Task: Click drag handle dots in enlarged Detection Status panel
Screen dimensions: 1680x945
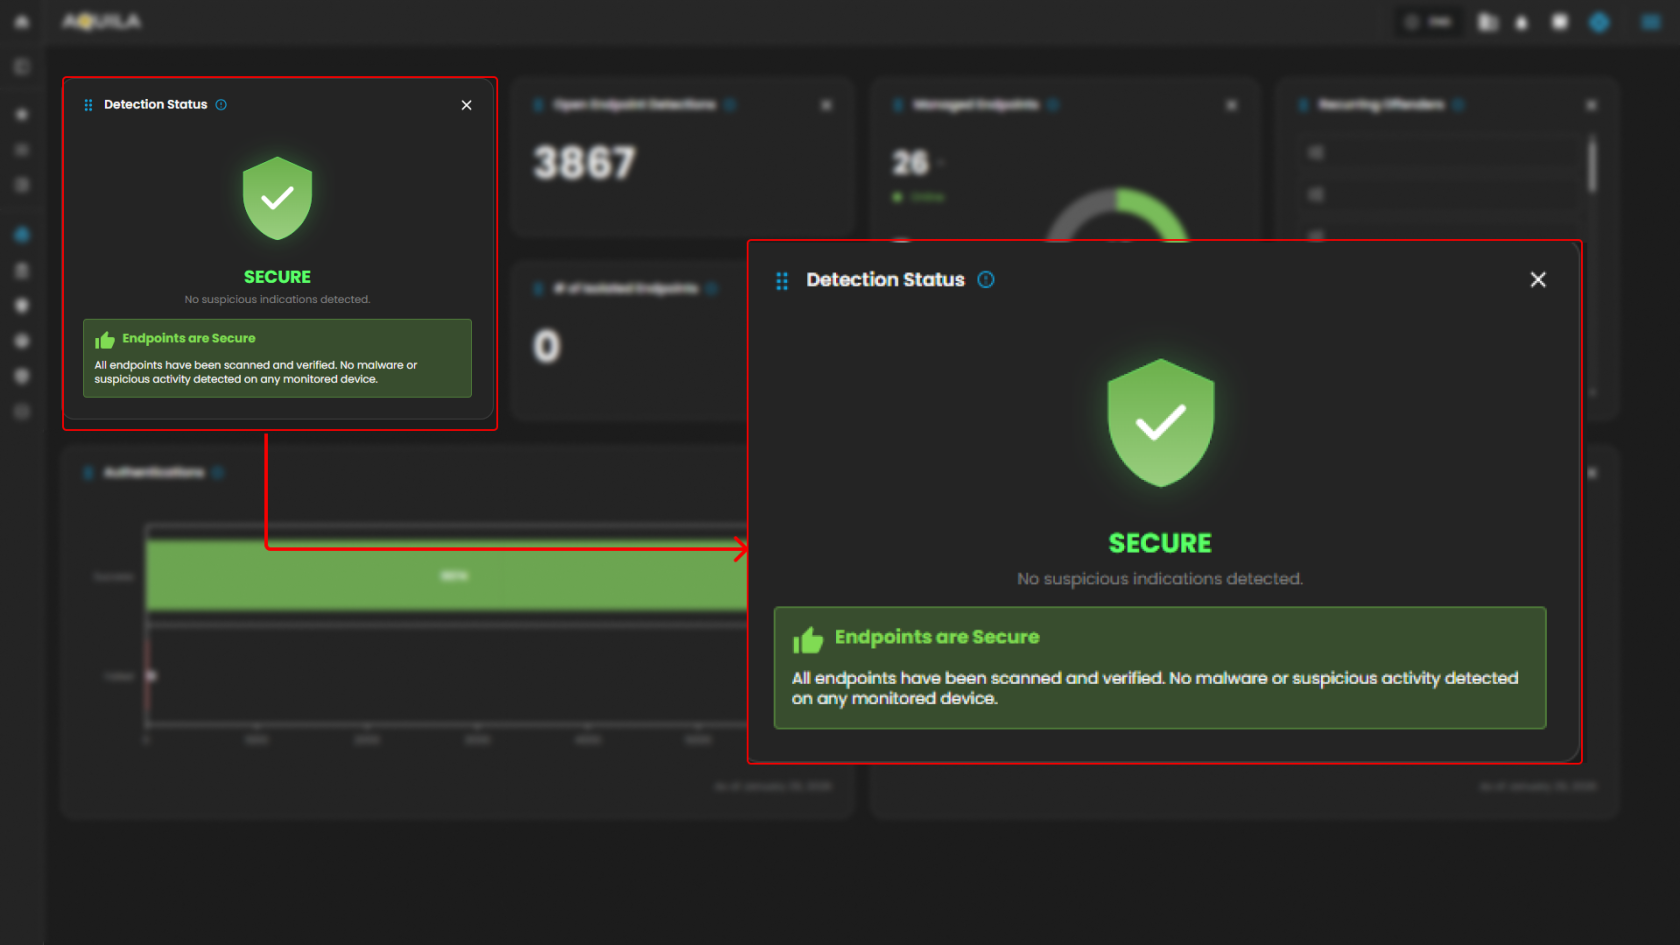Action: click(782, 281)
